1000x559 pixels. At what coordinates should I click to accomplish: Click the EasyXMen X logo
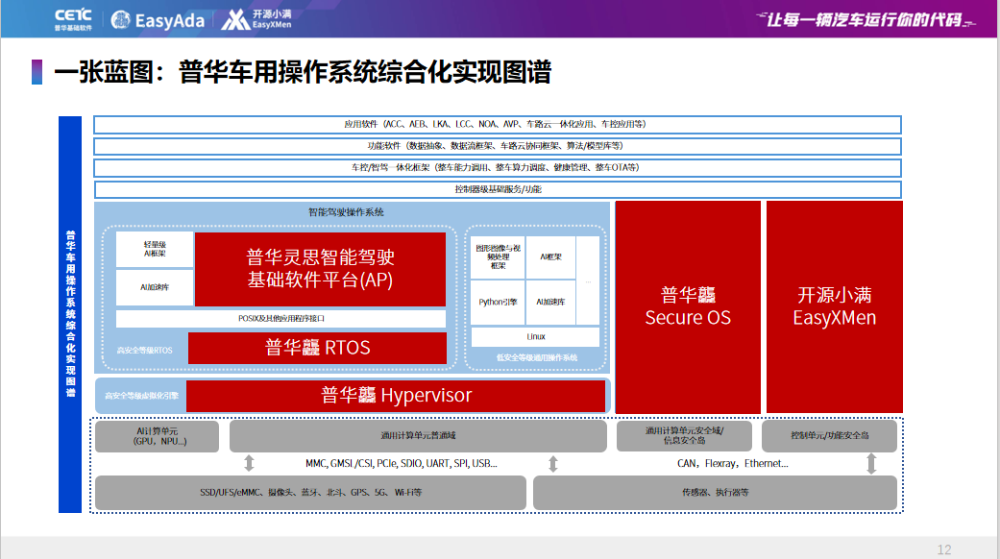[x=235, y=20]
